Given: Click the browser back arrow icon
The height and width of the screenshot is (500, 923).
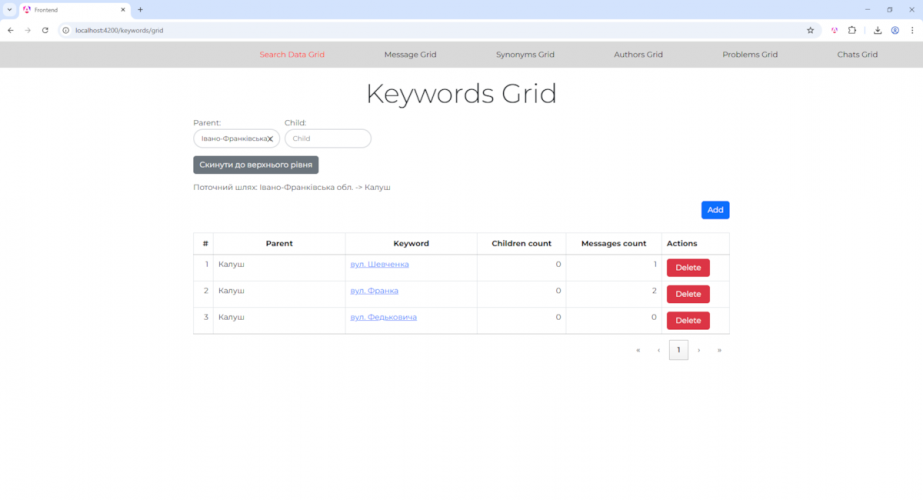Looking at the screenshot, I should 10,30.
